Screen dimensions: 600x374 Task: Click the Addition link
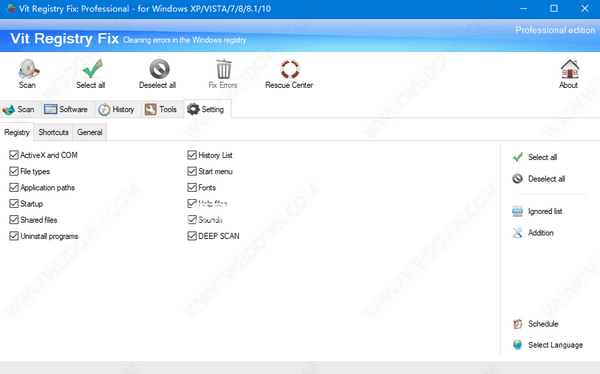click(541, 233)
